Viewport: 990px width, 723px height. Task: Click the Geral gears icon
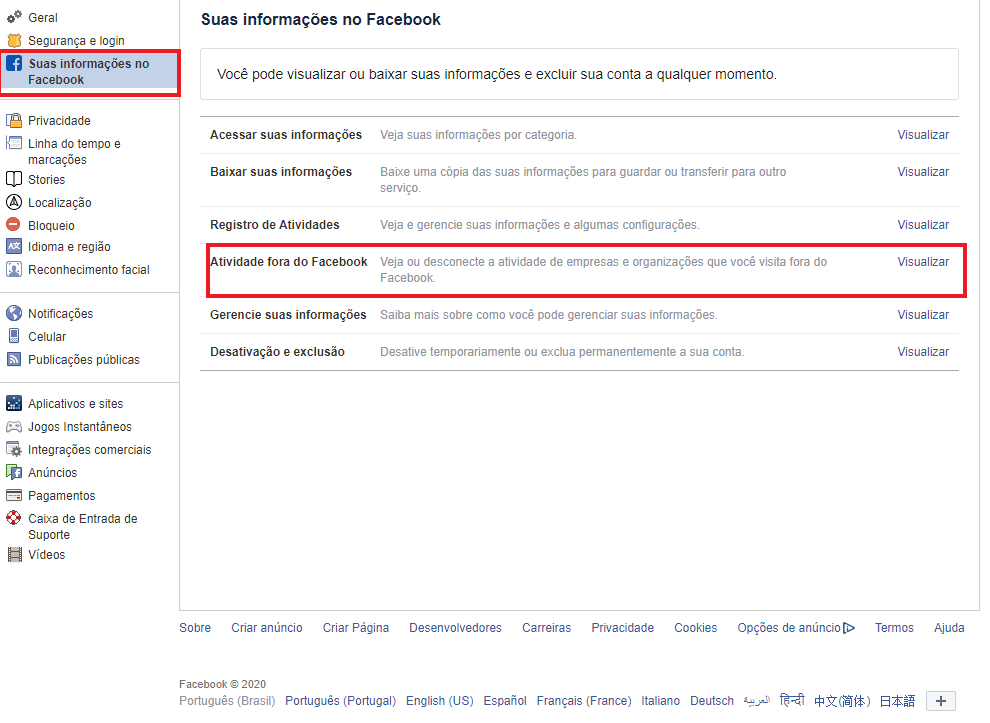[14, 17]
